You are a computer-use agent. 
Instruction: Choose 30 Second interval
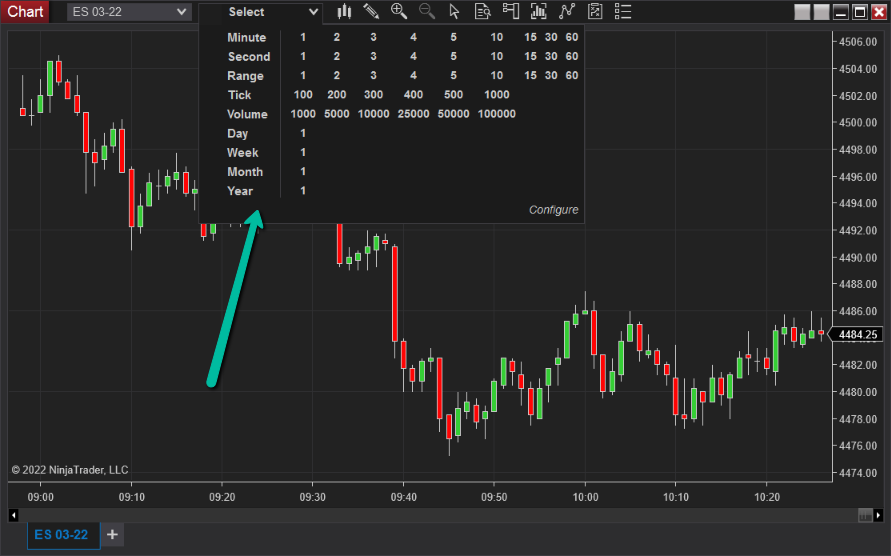click(551, 56)
